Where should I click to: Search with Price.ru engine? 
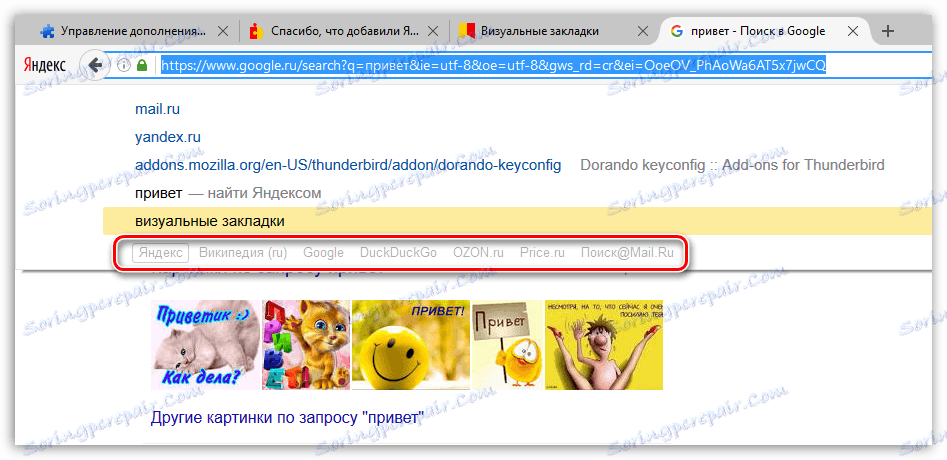542,253
